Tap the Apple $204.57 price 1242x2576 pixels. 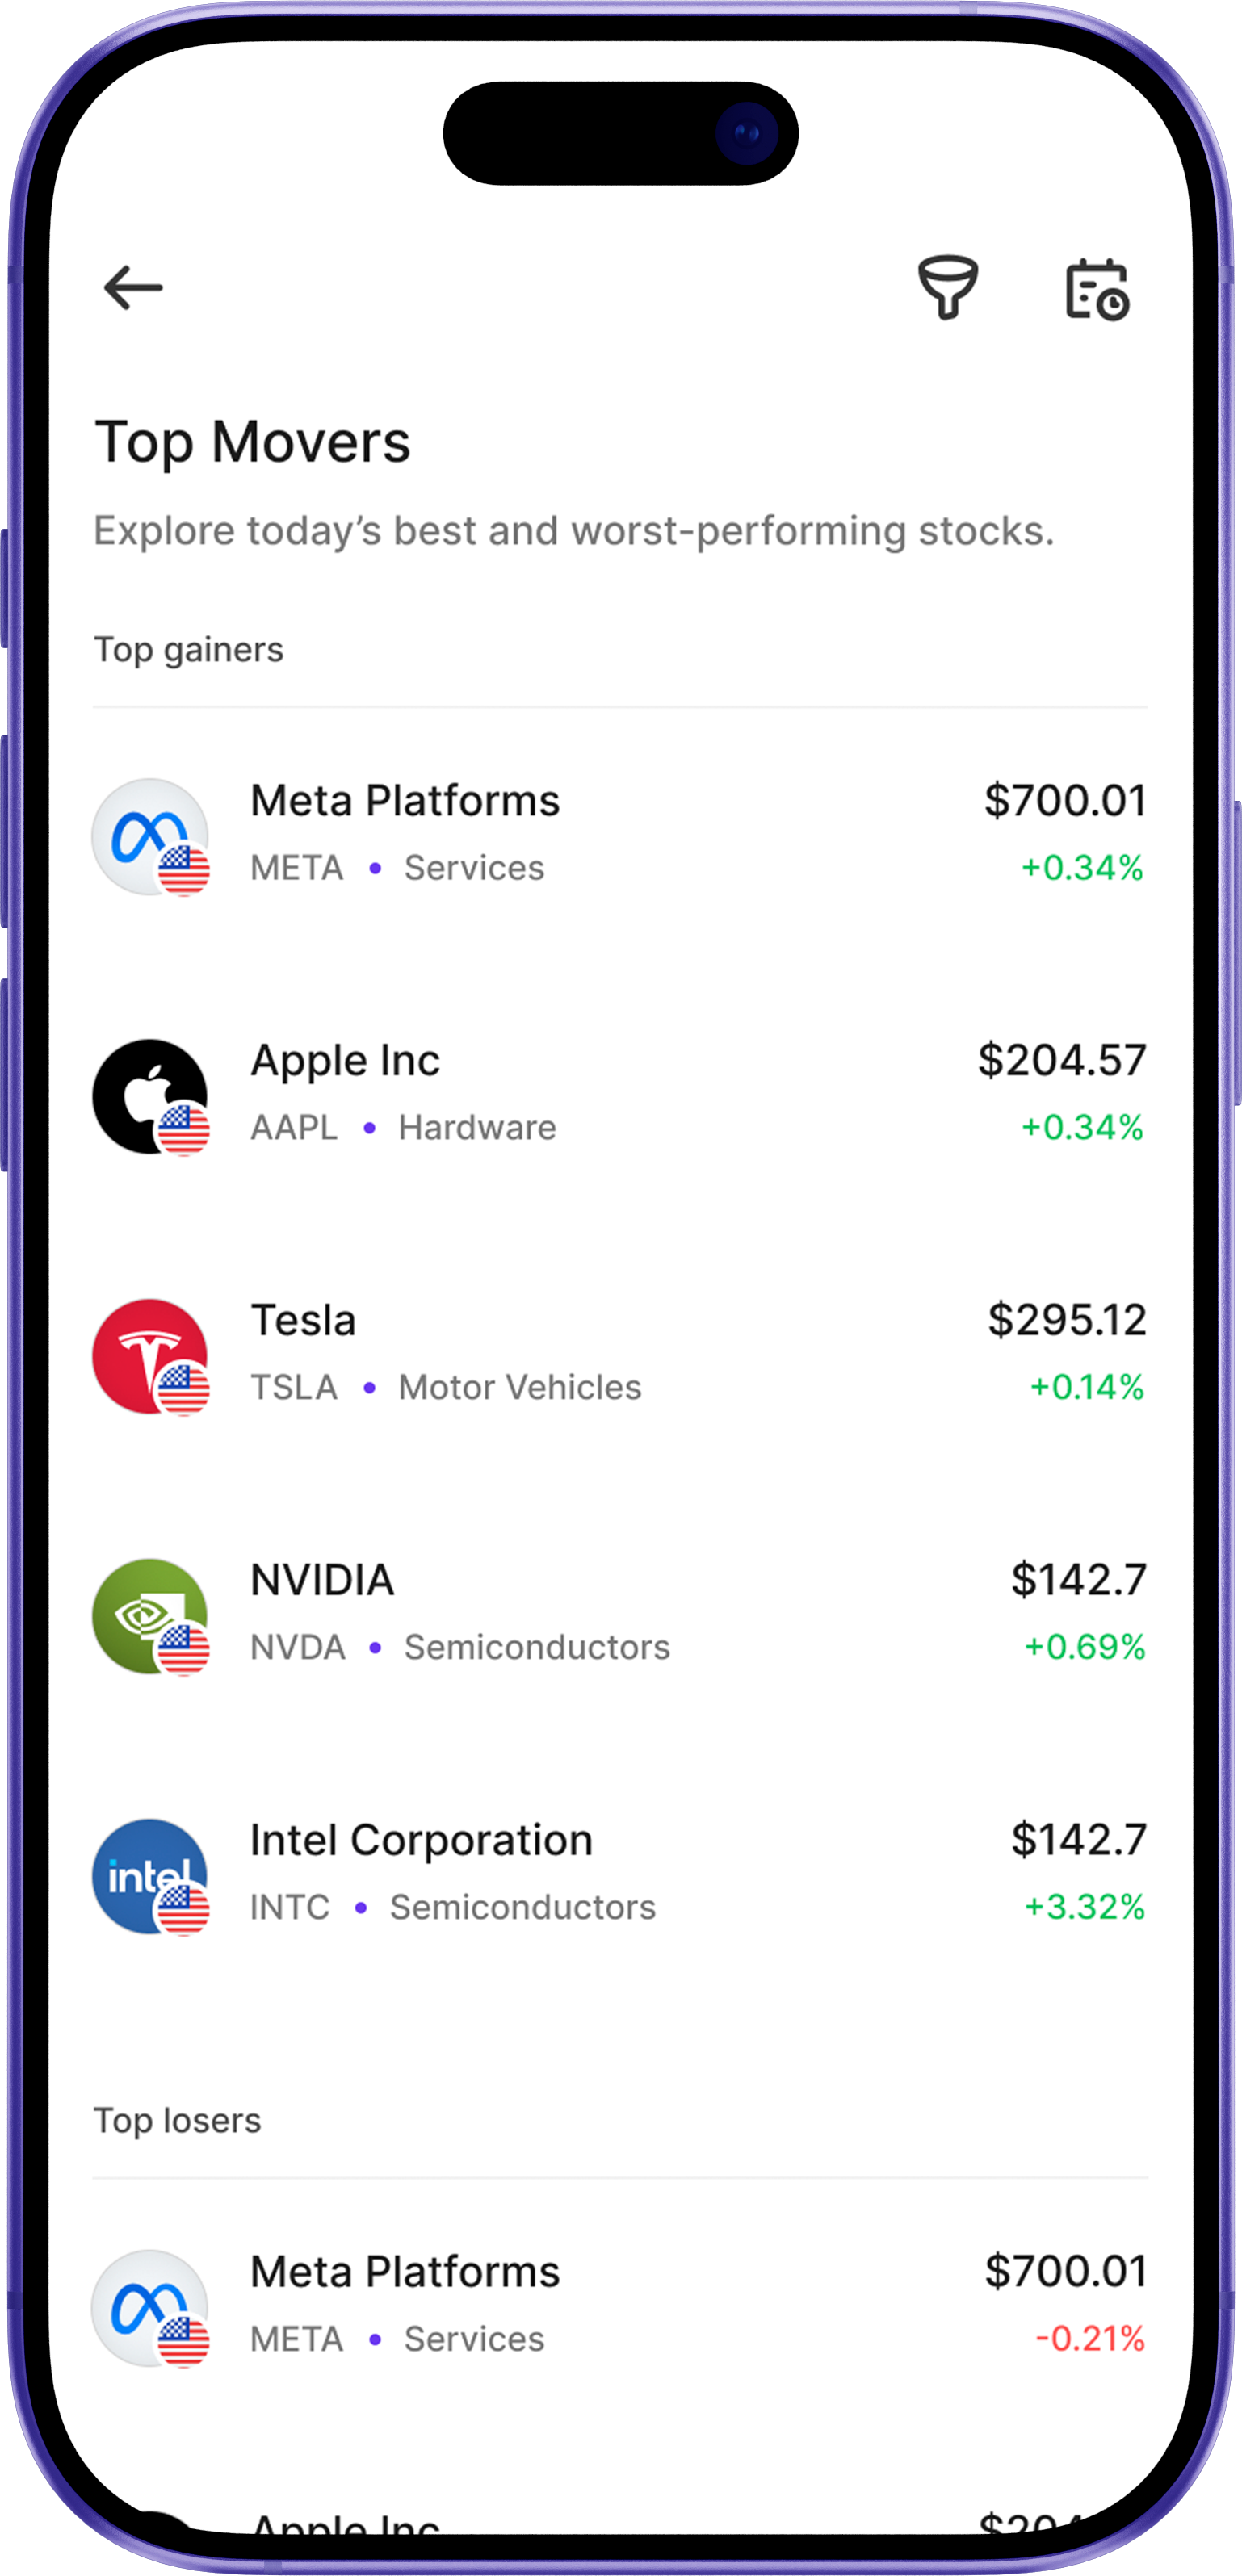1062,1060
